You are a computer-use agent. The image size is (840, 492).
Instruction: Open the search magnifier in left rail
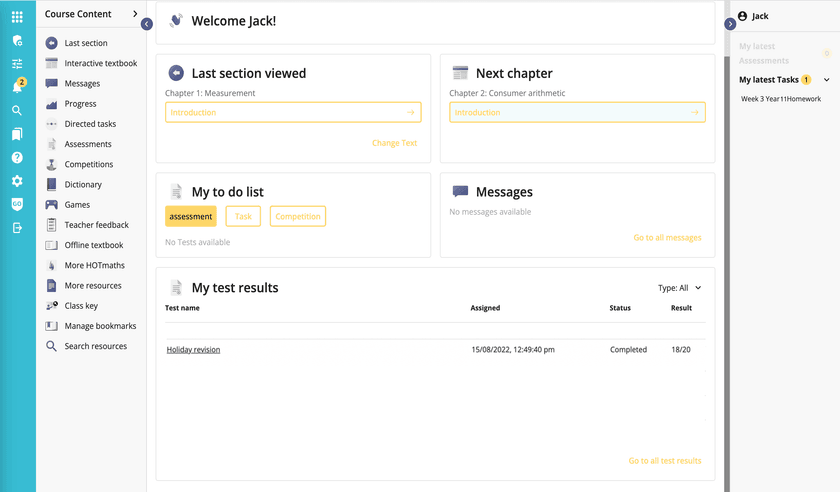(x=17, y=111)
